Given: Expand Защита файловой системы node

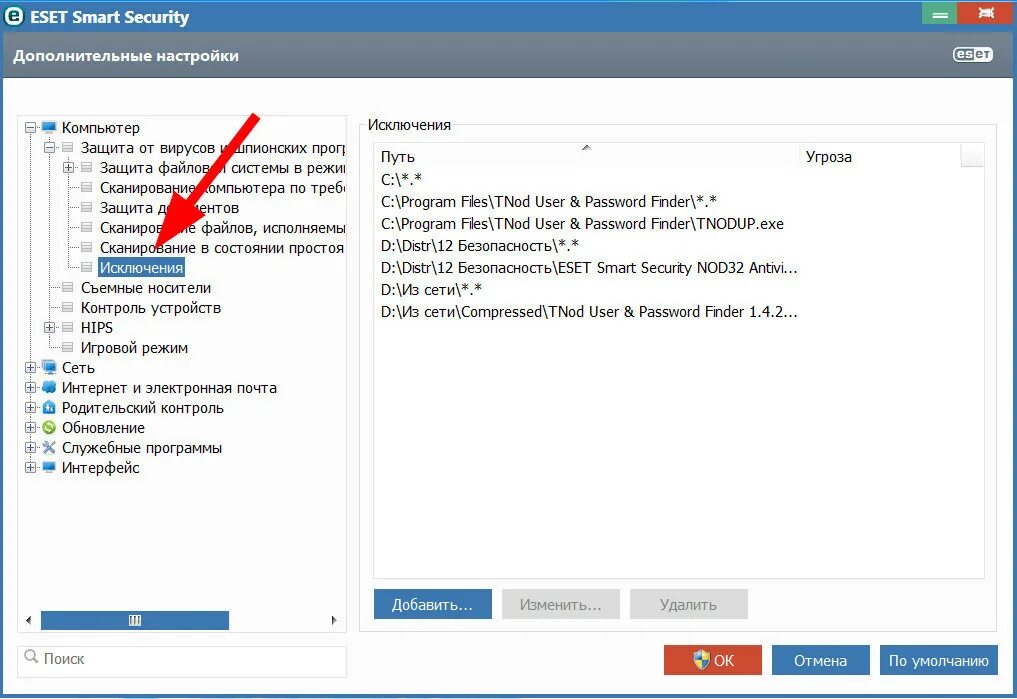Looking at the screenshot, I should 68,167.
